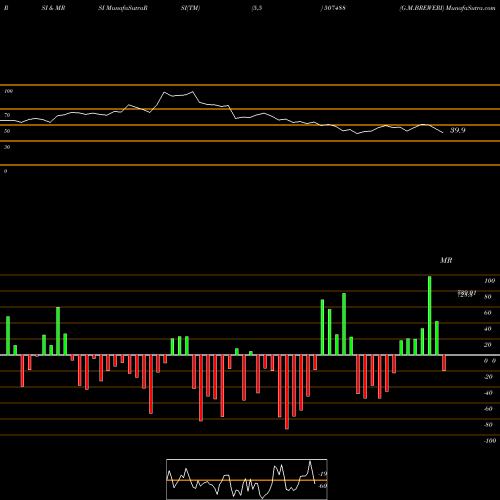This screenshot has width=500, height=500.
Task: Click the MR panel title label
Action: click(446, 260)
